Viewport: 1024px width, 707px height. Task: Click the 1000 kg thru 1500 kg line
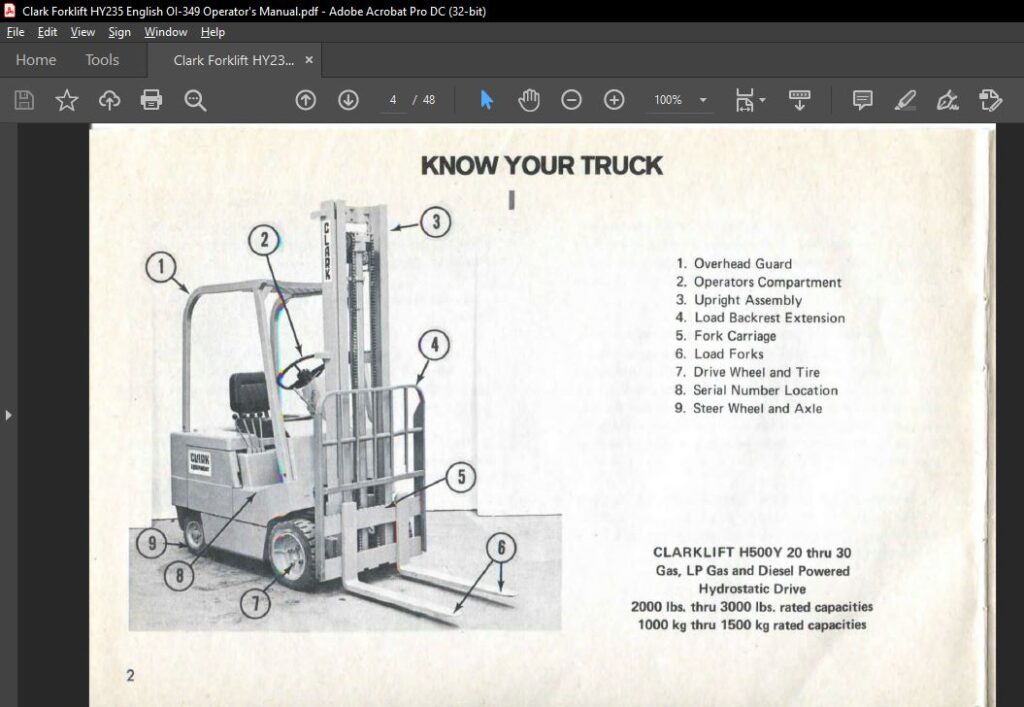tap(752, 625)
